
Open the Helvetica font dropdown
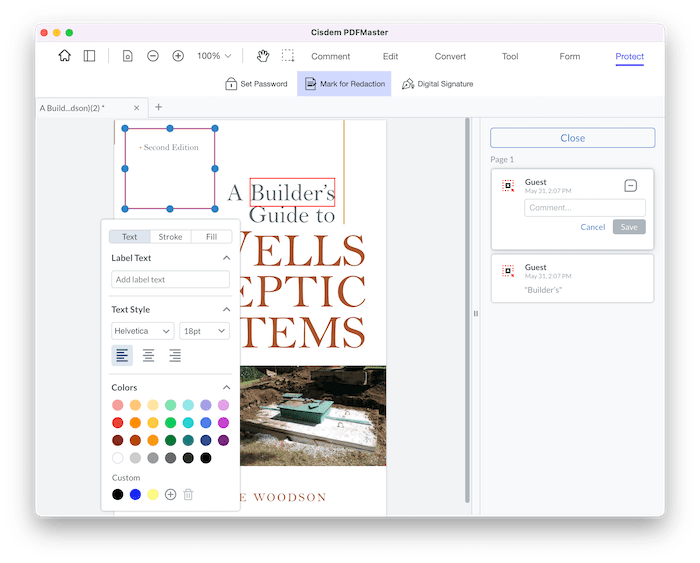coord(142,331)
